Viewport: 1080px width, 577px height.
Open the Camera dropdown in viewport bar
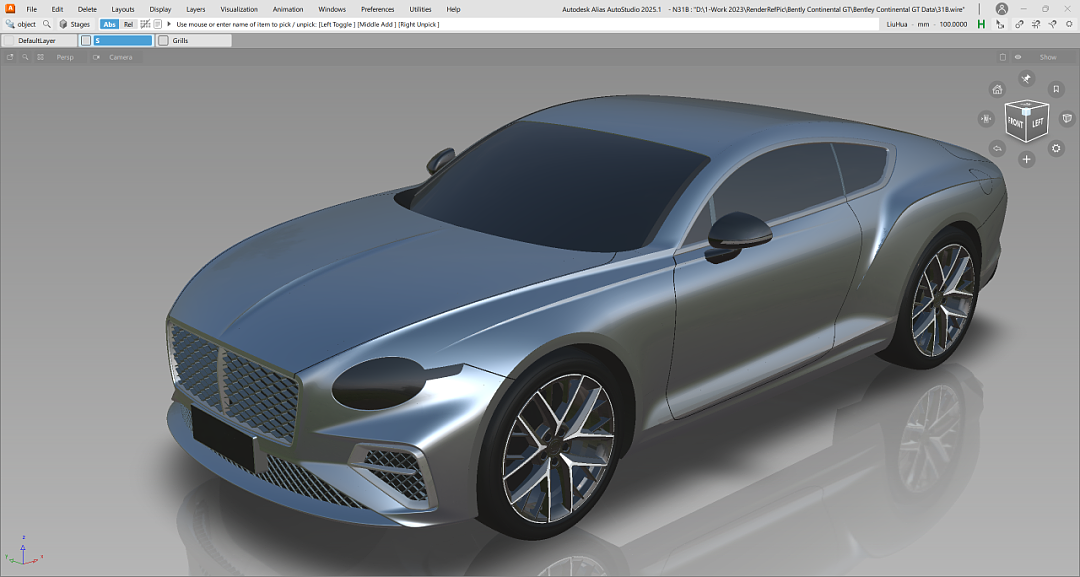(120, 57)
